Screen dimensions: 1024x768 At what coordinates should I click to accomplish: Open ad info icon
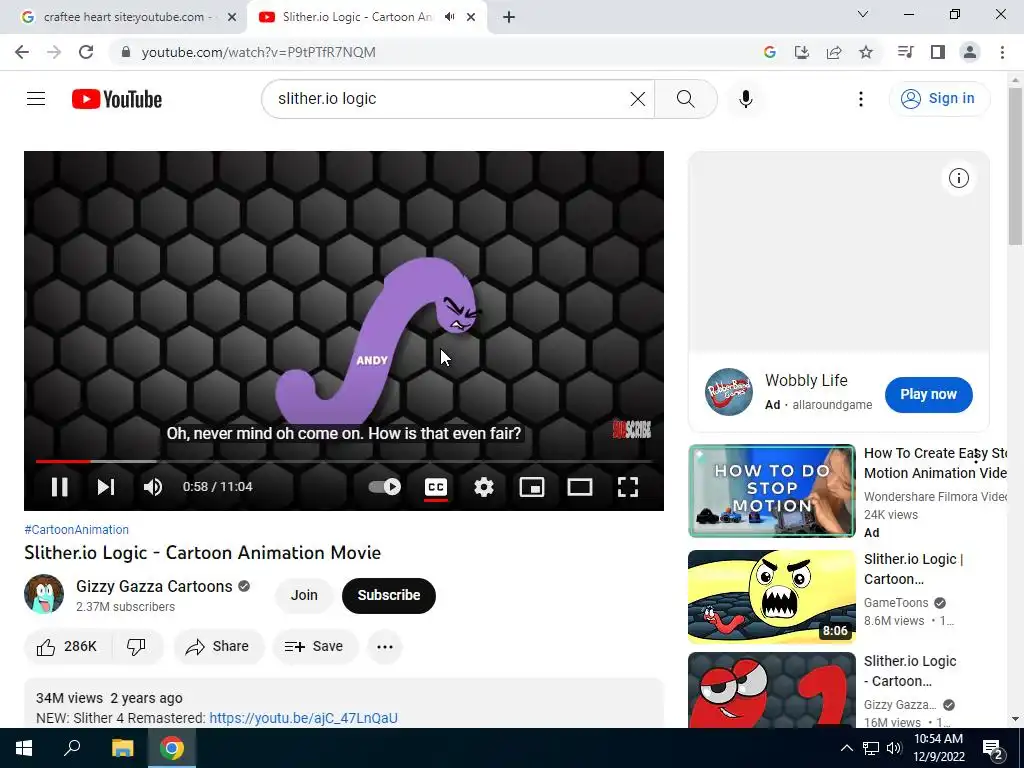[958, 178]
